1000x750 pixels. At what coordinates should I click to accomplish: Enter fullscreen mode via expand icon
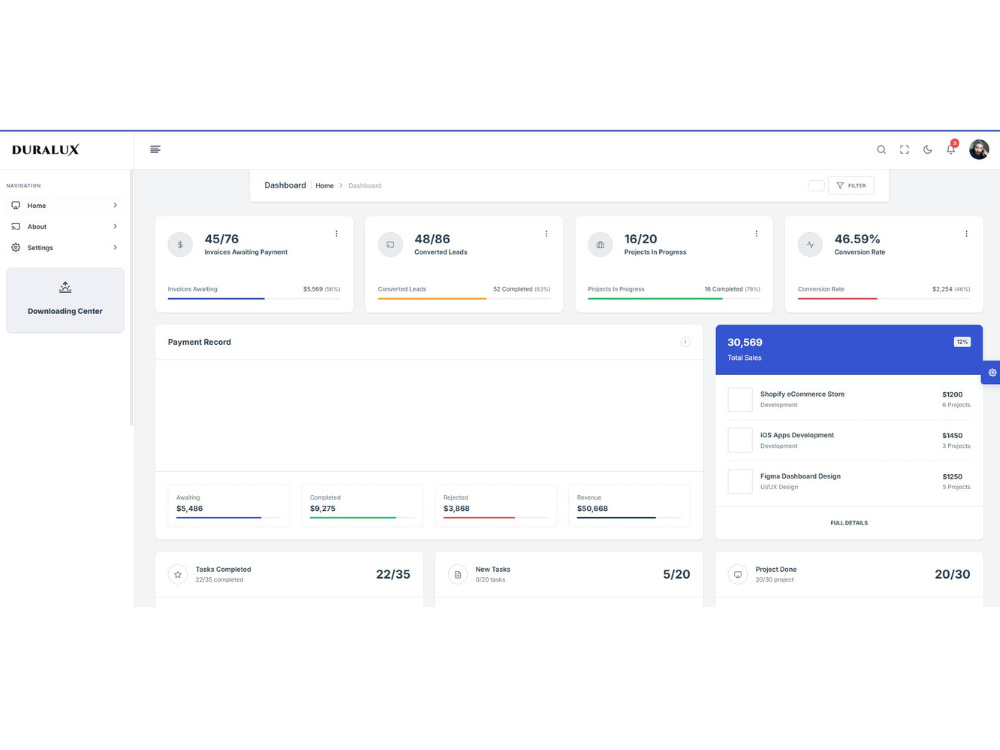click(904, 150)
